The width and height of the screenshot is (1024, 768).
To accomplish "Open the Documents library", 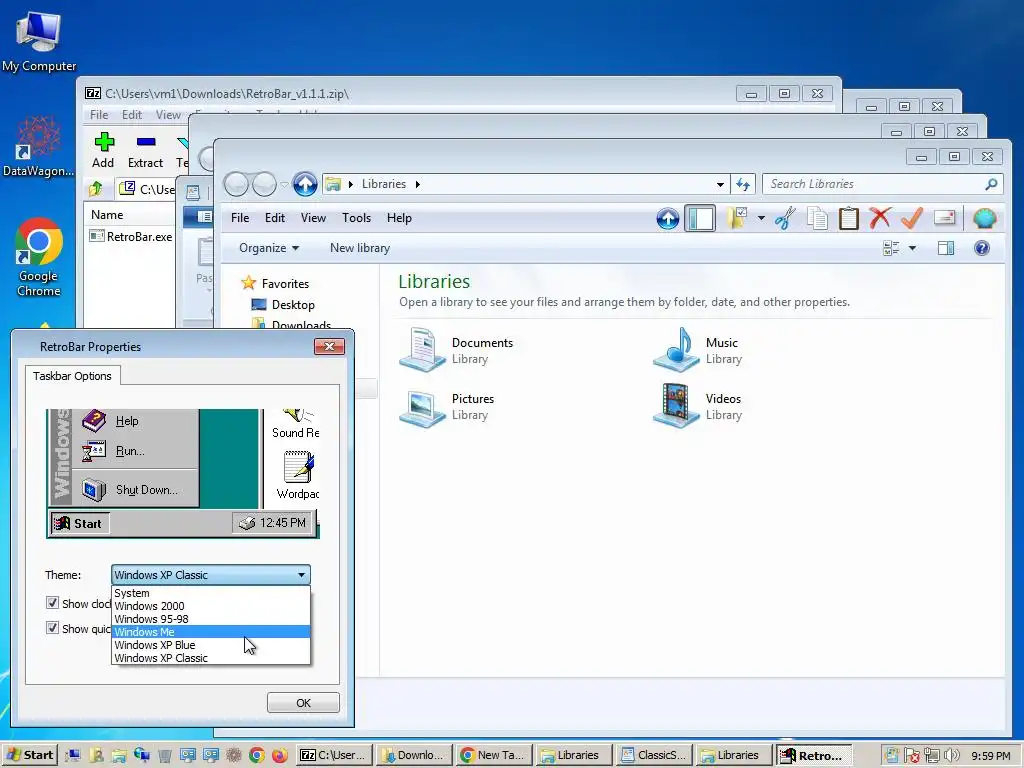I will [457, 350].
